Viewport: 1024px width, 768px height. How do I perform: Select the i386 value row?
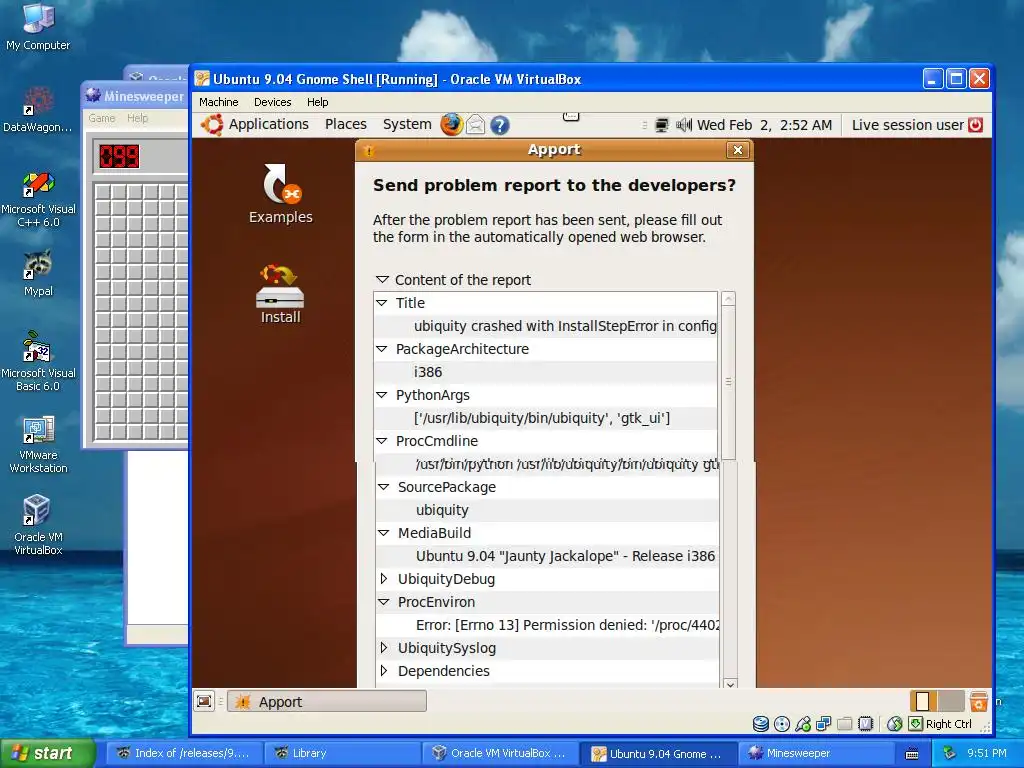coord(545,372)
